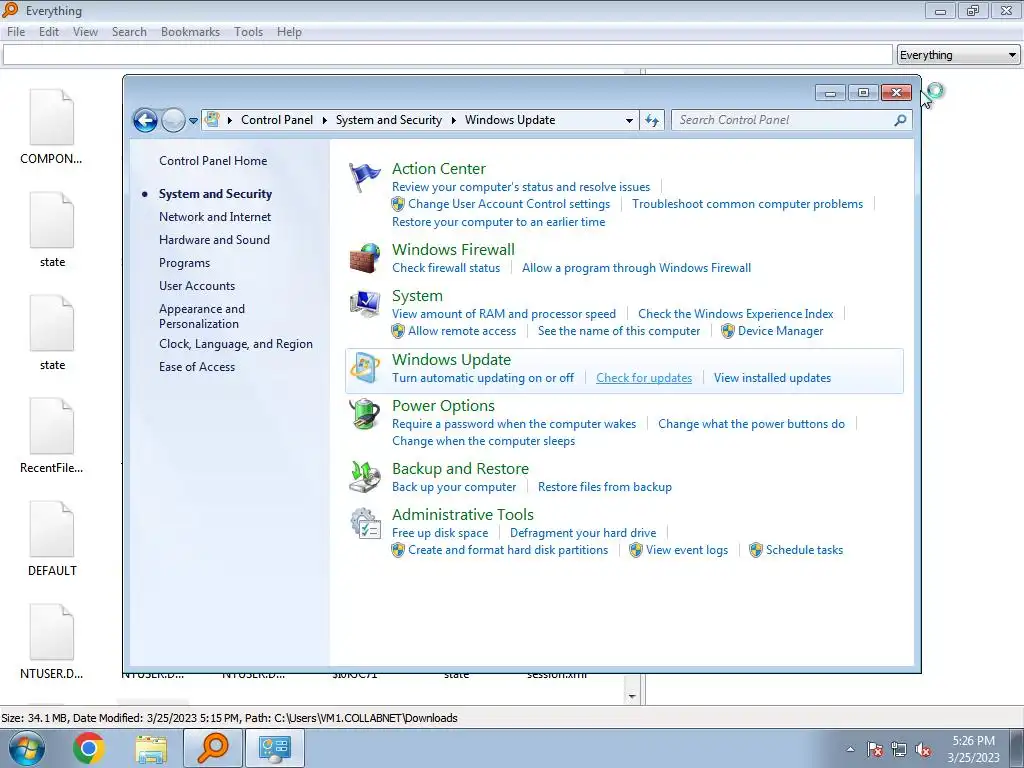Open Restore files from backup
The height and width of the screenshot is (768, 1024).
click(605, 487)
